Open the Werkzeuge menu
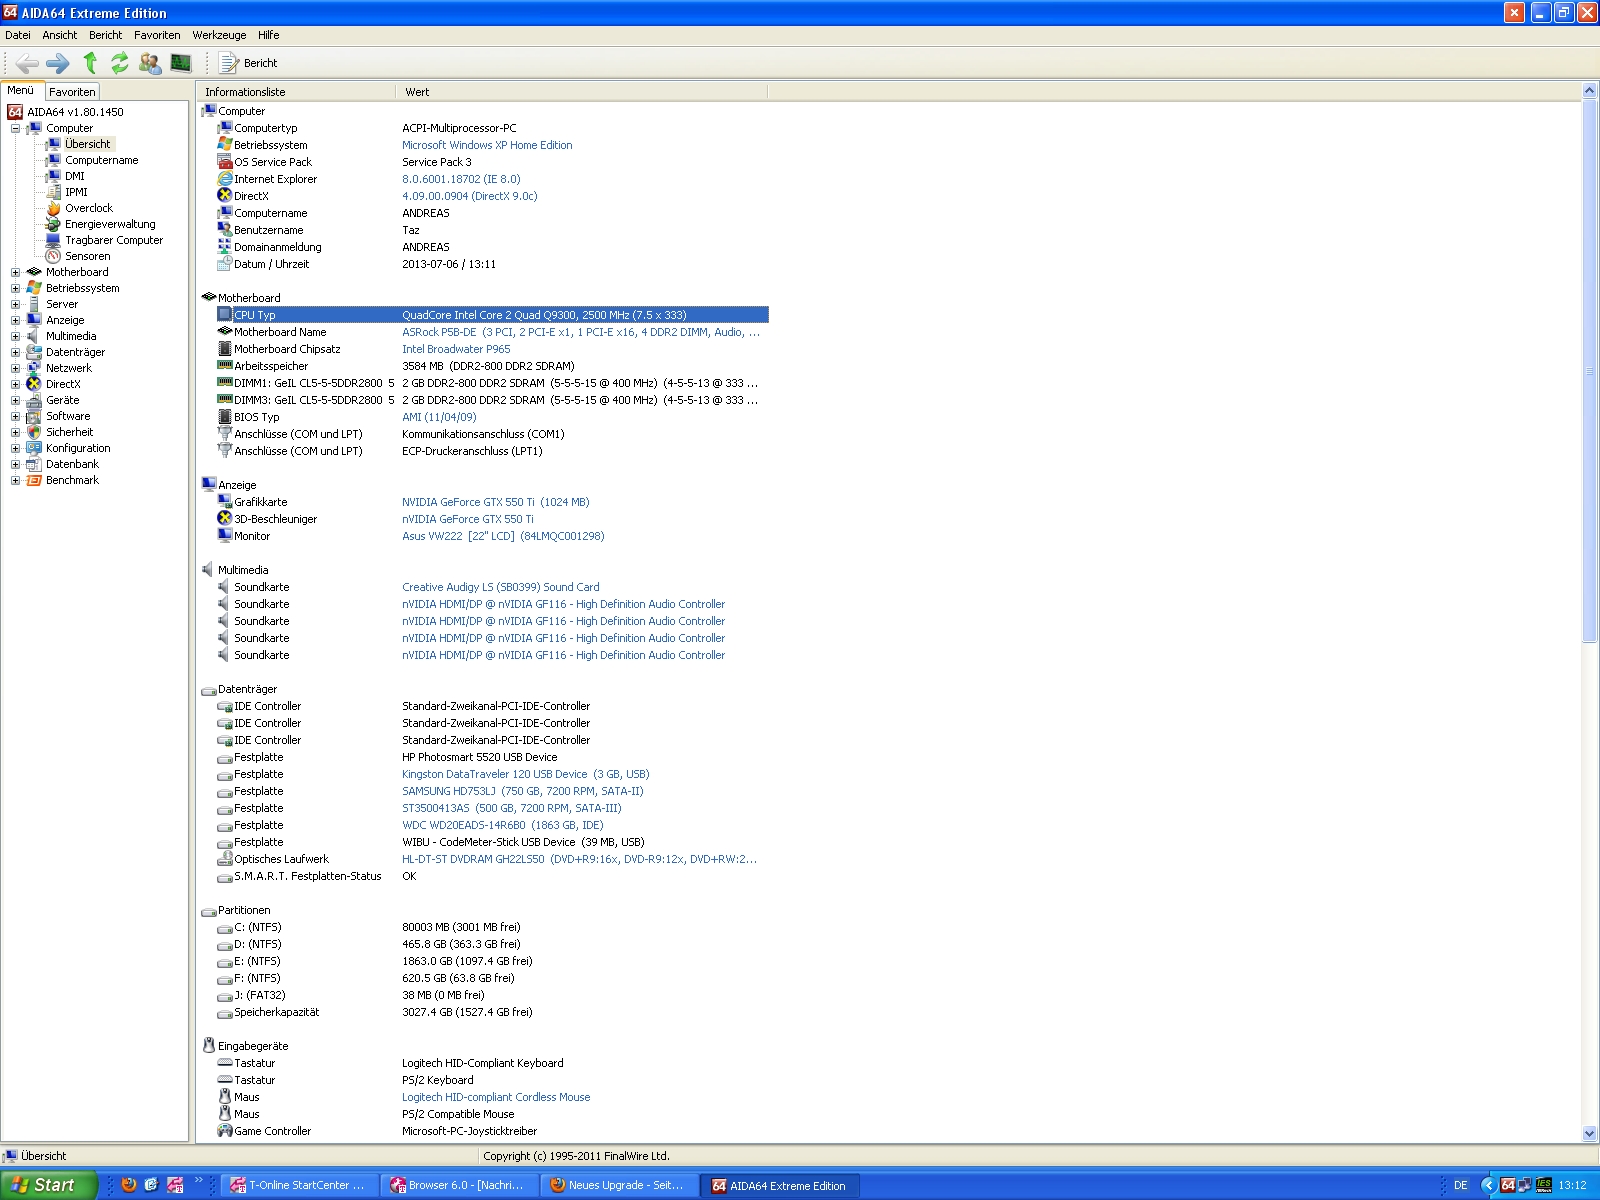The height and width of the screenshot is (1200, 1600). pos(219,35)
